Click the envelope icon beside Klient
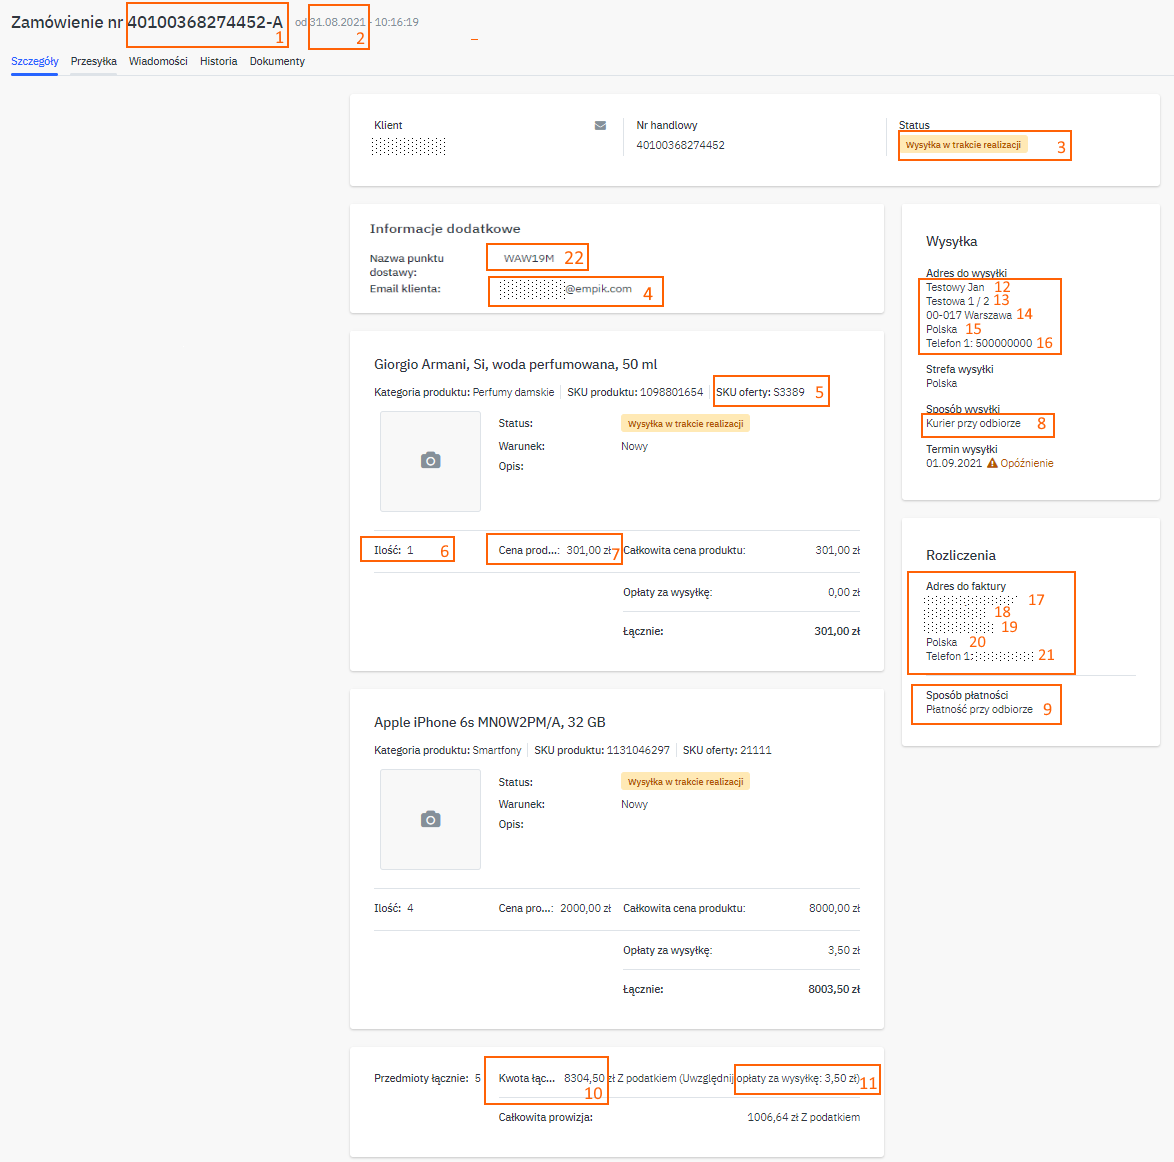Screen dimensions: 1174x1162 (600, 126)
